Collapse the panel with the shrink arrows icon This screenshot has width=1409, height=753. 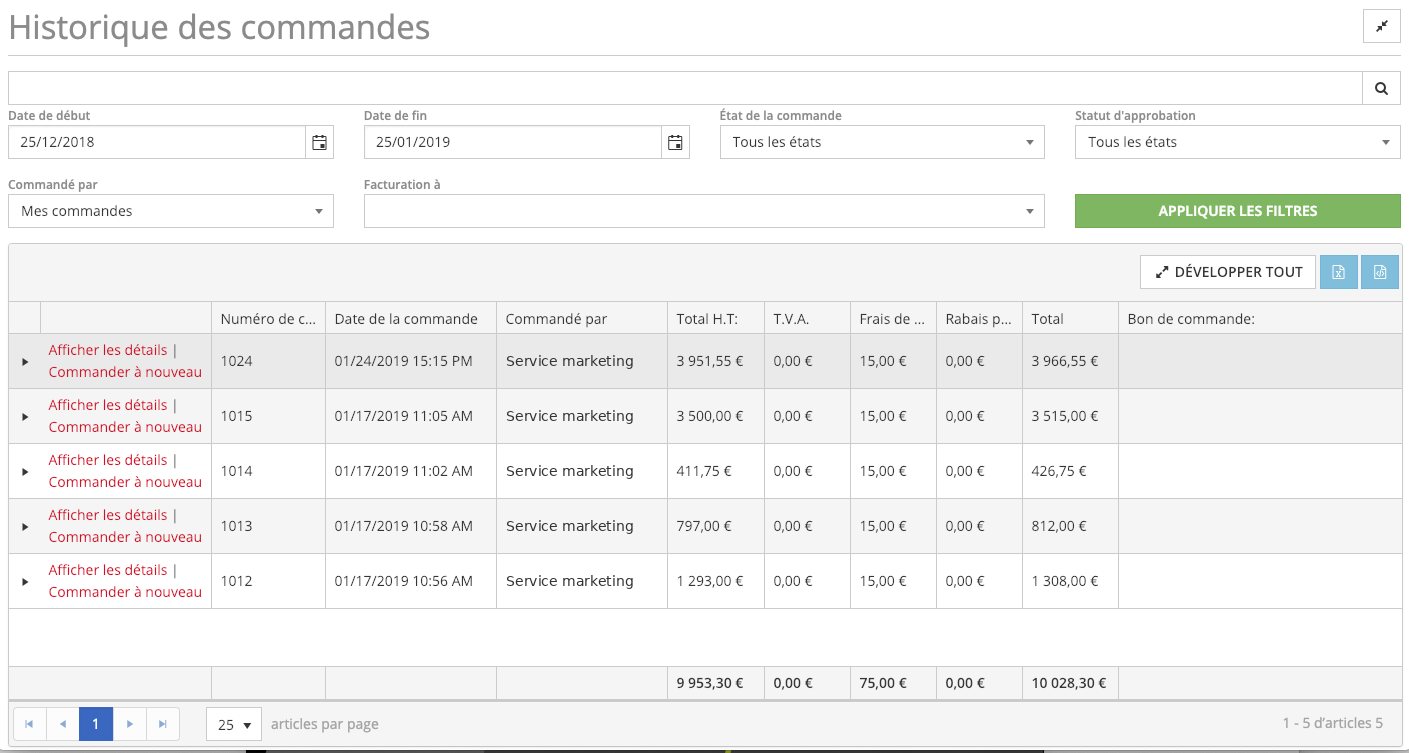(x=1382, y=27)
